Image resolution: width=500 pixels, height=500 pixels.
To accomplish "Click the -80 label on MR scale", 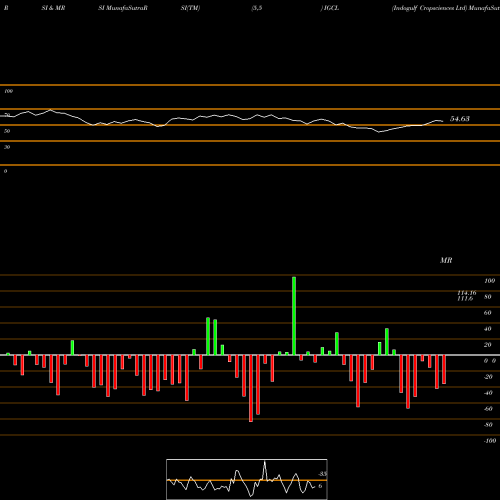I will click(488, 425).
